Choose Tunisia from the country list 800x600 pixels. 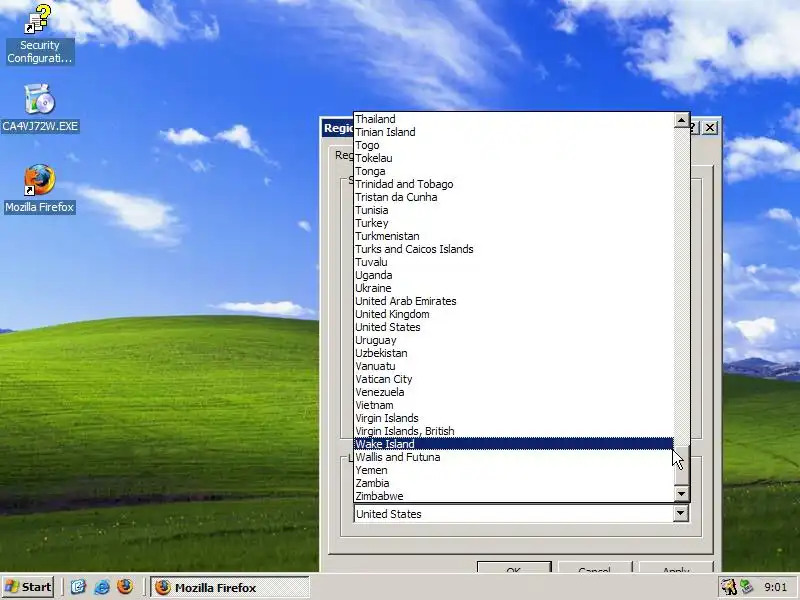pos(514,210)
